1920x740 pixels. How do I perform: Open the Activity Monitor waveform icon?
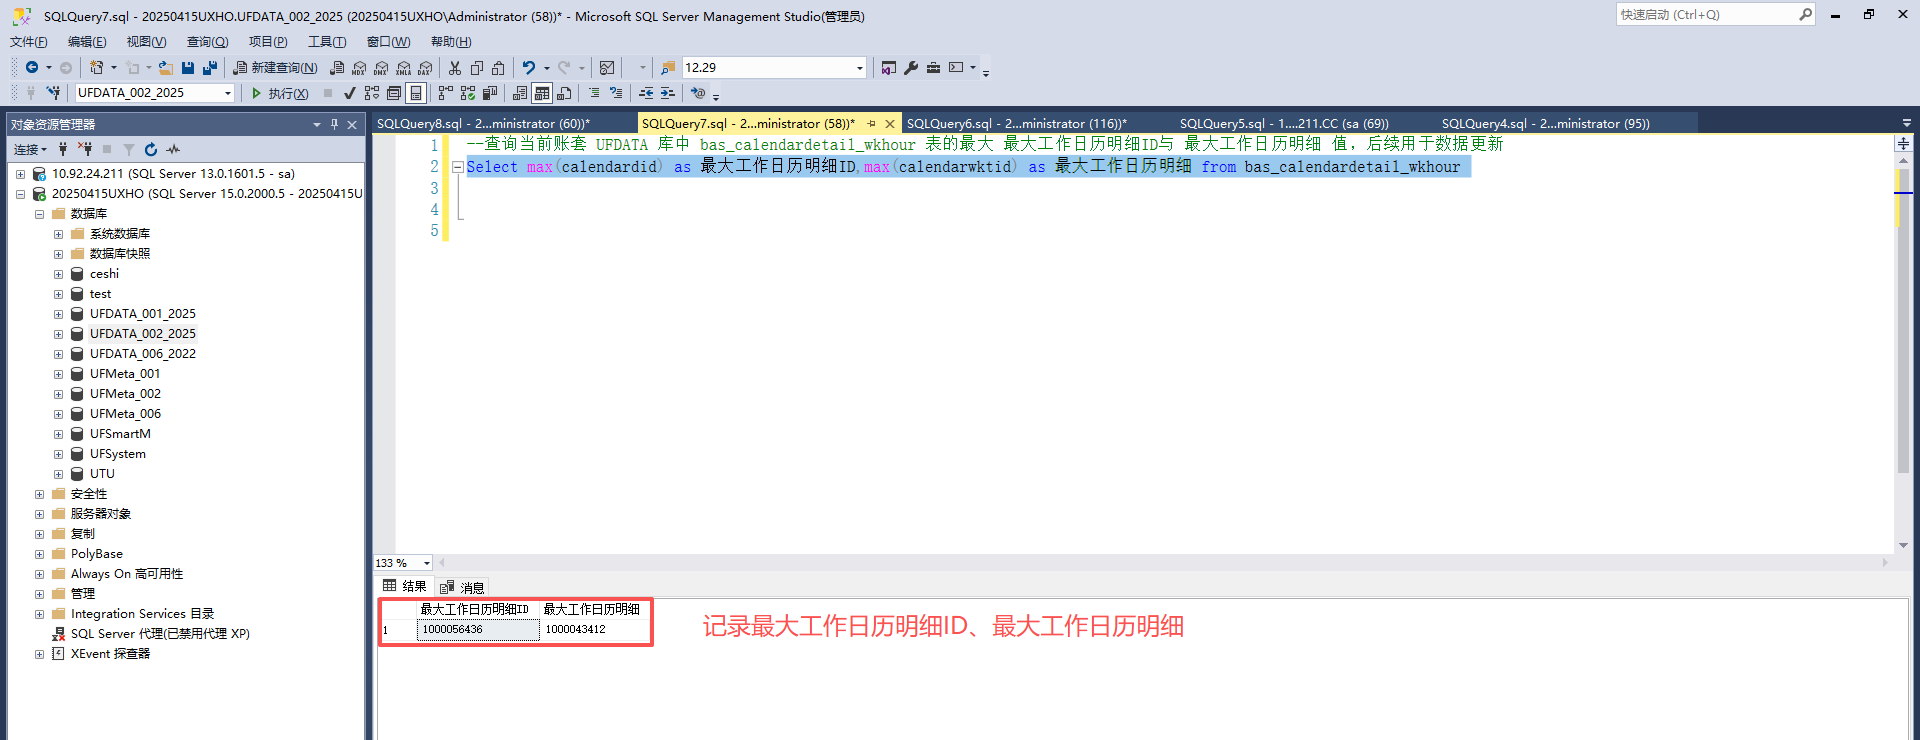tap(173, 149)
